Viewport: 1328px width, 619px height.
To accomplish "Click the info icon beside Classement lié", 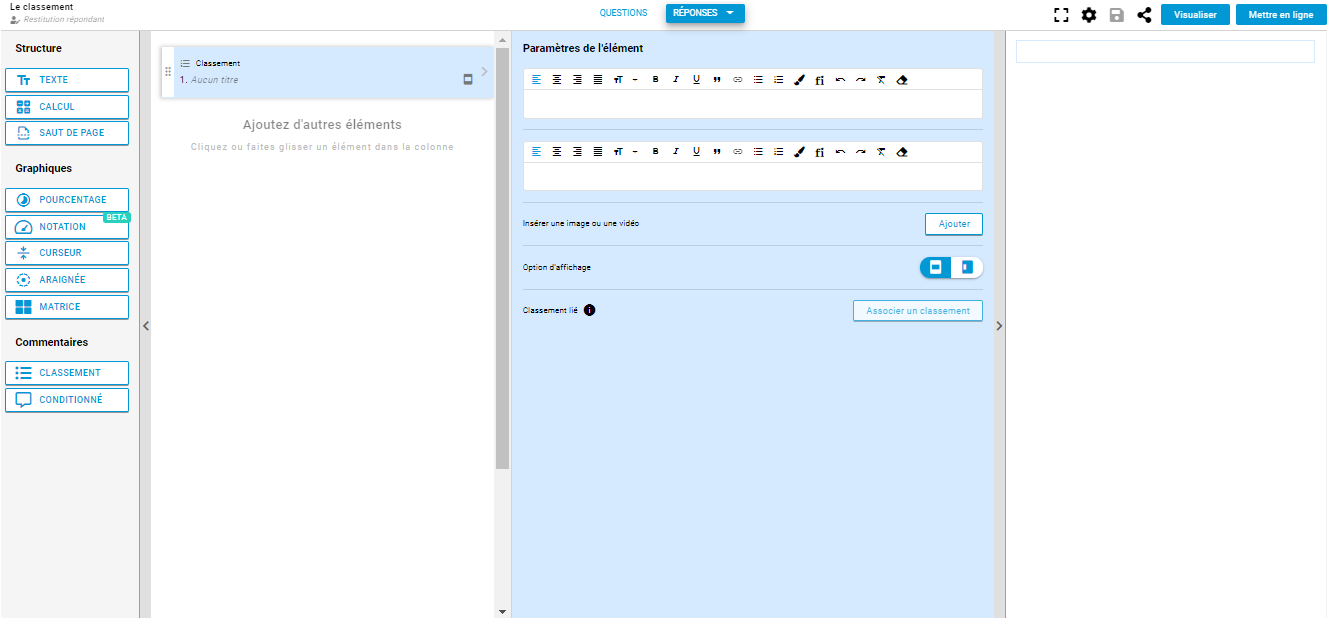I will (x=589, y=311).
